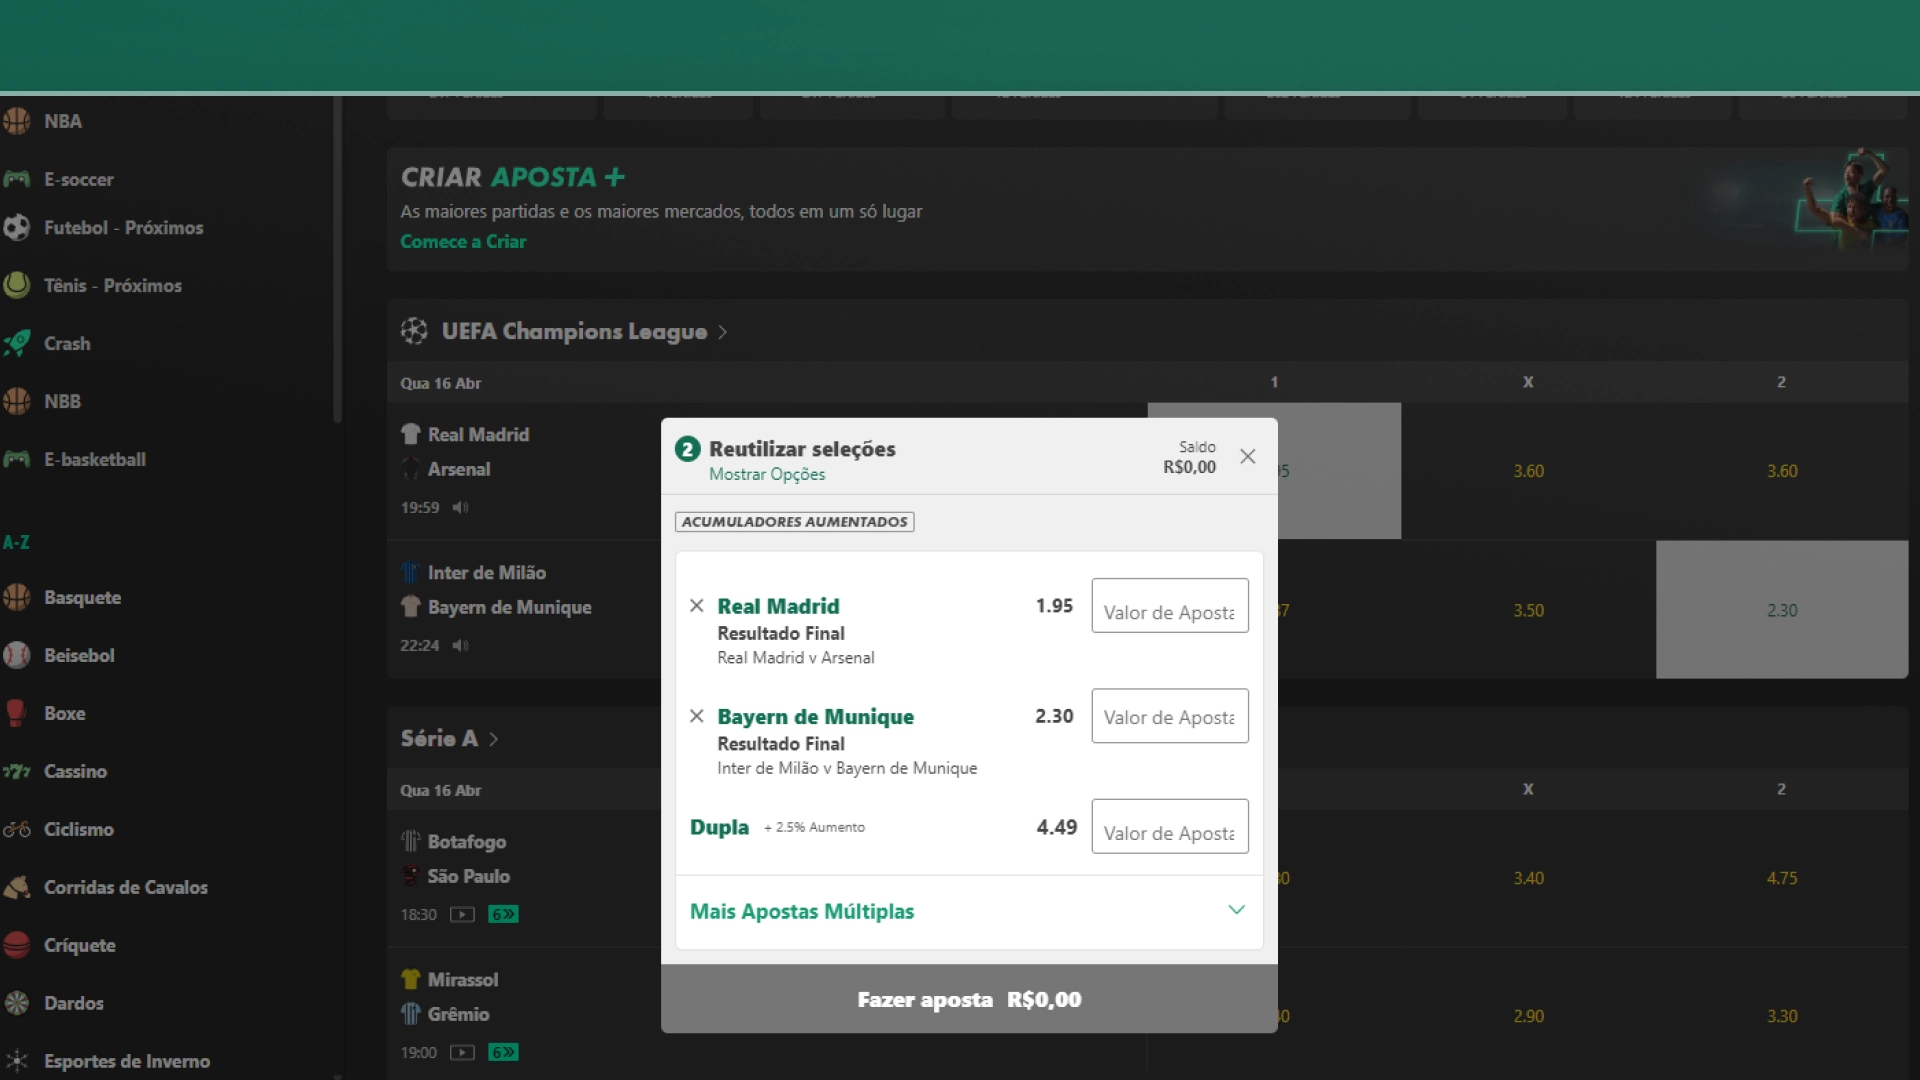The image size is (1920, 1080).
Task: Click the sidebar vertical scrollbar
Action: [337, 260]
